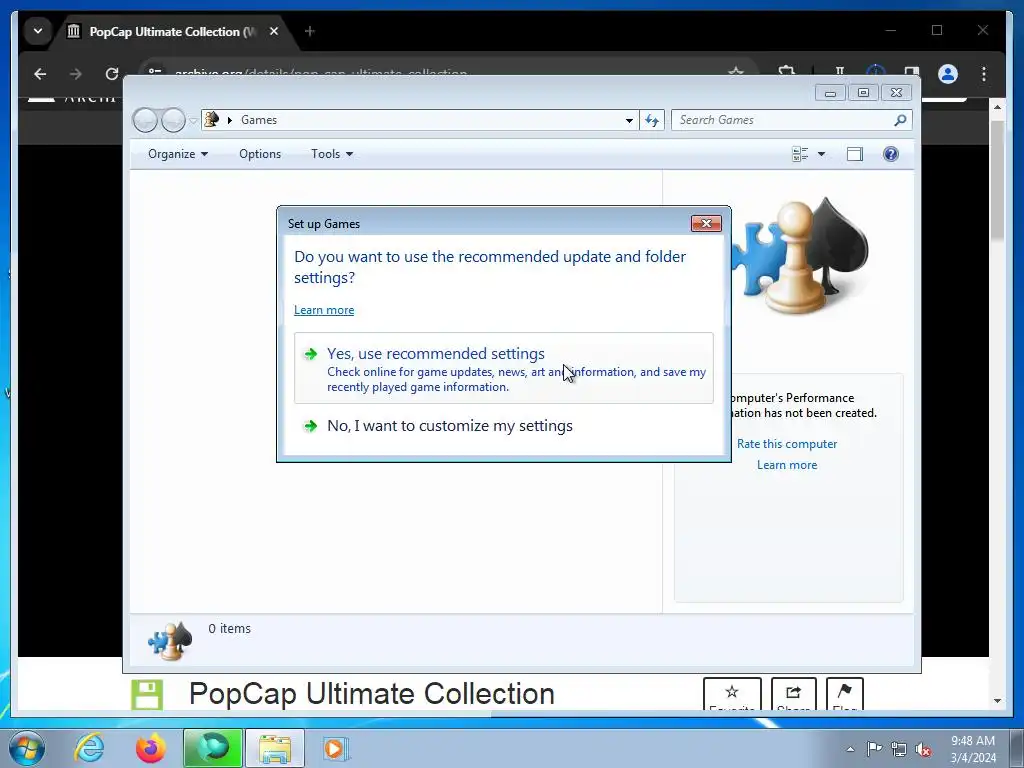1024x768 pixels.
Task: Launch Internet Explorer from the taskbar
Action: click(89, 748)
